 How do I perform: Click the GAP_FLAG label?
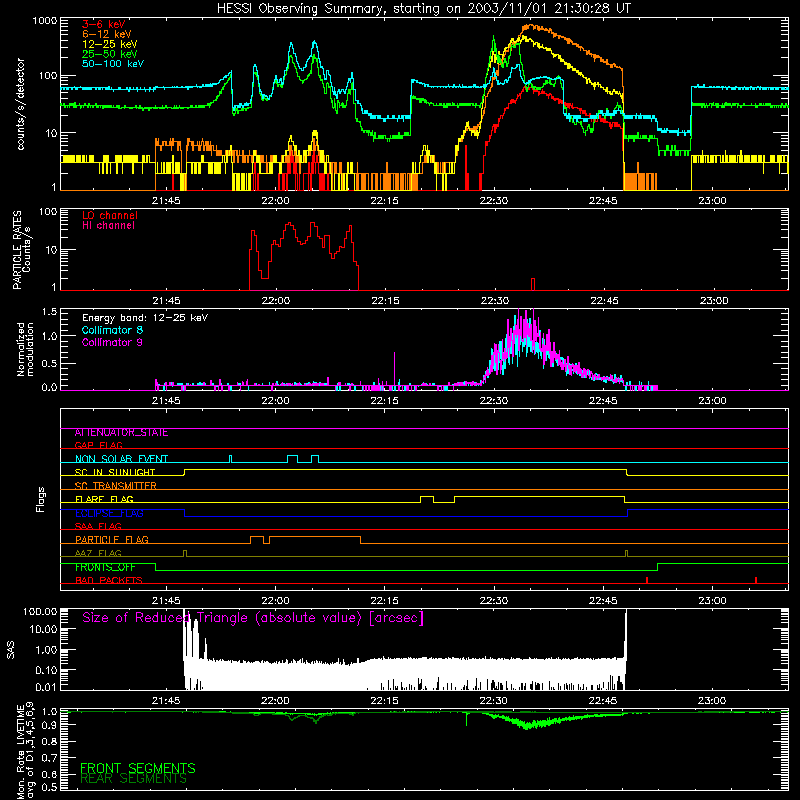tap(98, 445)
